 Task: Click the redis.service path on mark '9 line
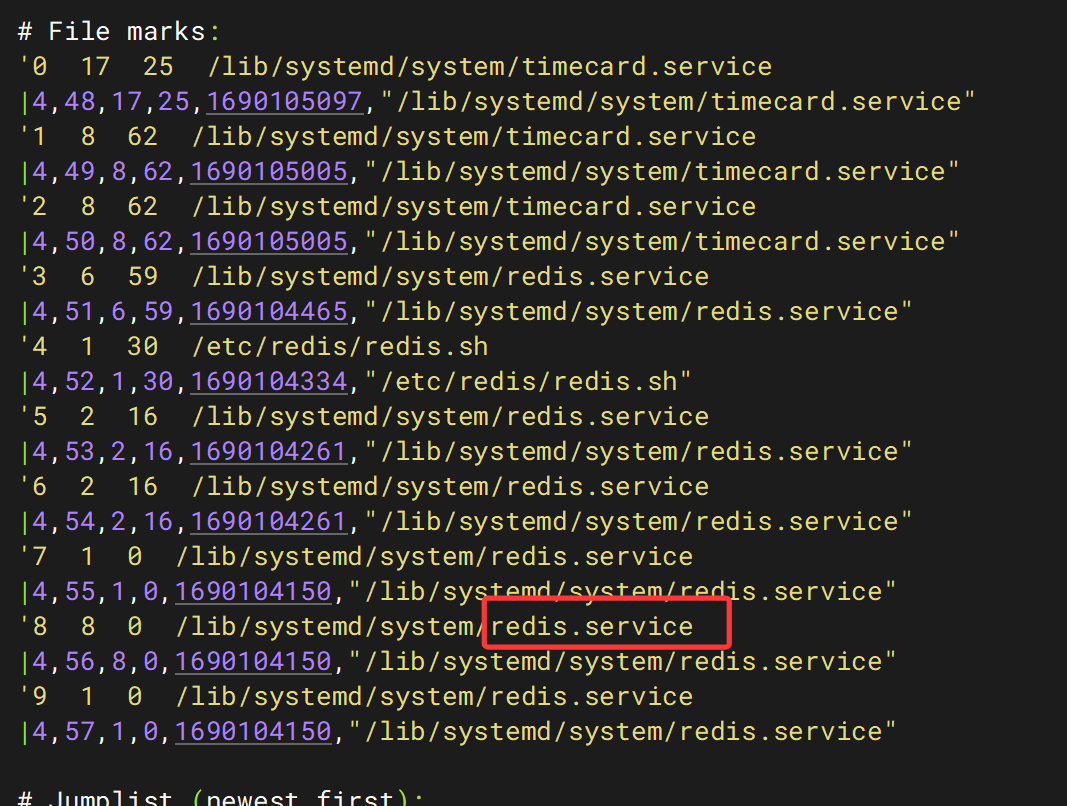(x=434, y=697)
